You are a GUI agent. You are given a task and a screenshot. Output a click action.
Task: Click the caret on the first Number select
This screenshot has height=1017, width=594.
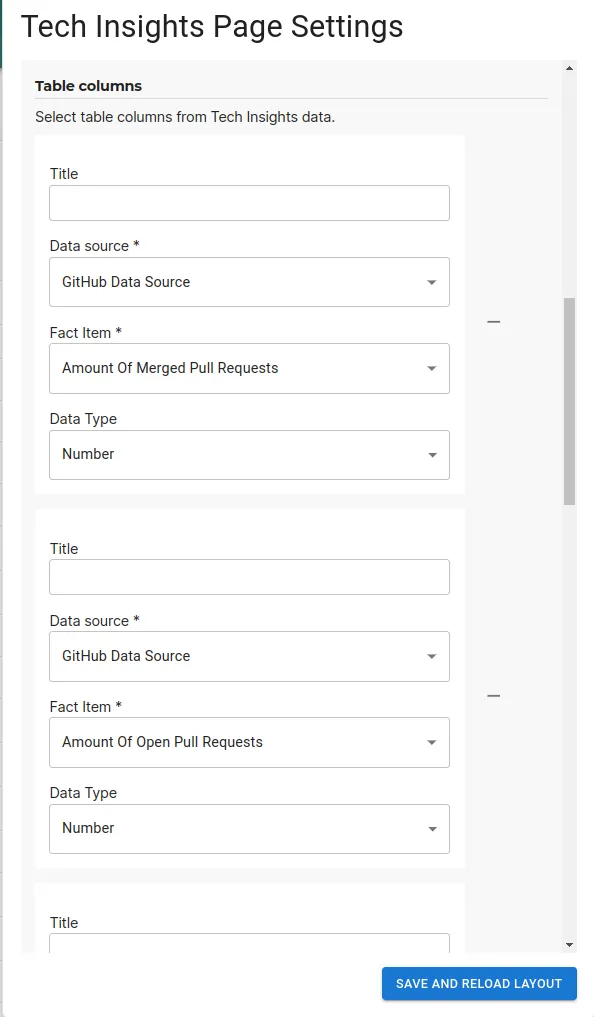tap(432, 454)
